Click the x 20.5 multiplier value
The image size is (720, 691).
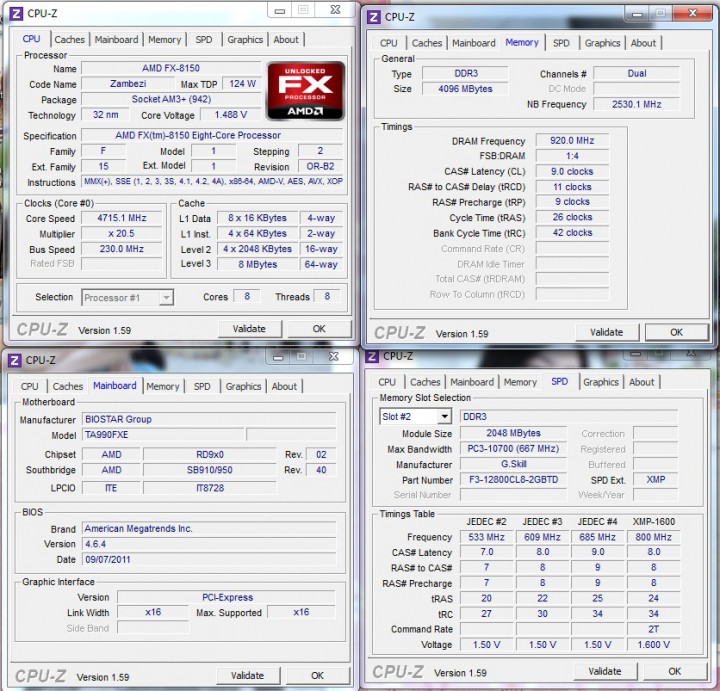[x=122, y=233]
